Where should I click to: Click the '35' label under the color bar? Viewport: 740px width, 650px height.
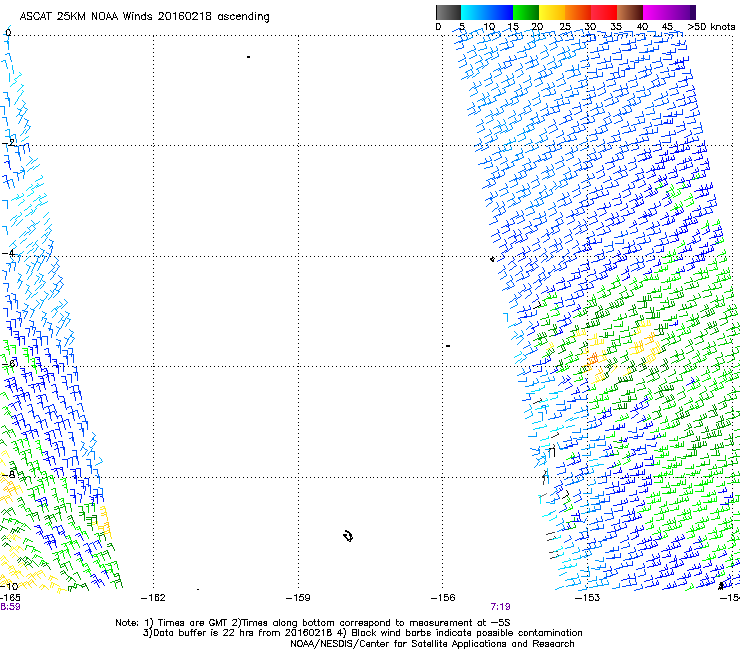coord(616,27)
